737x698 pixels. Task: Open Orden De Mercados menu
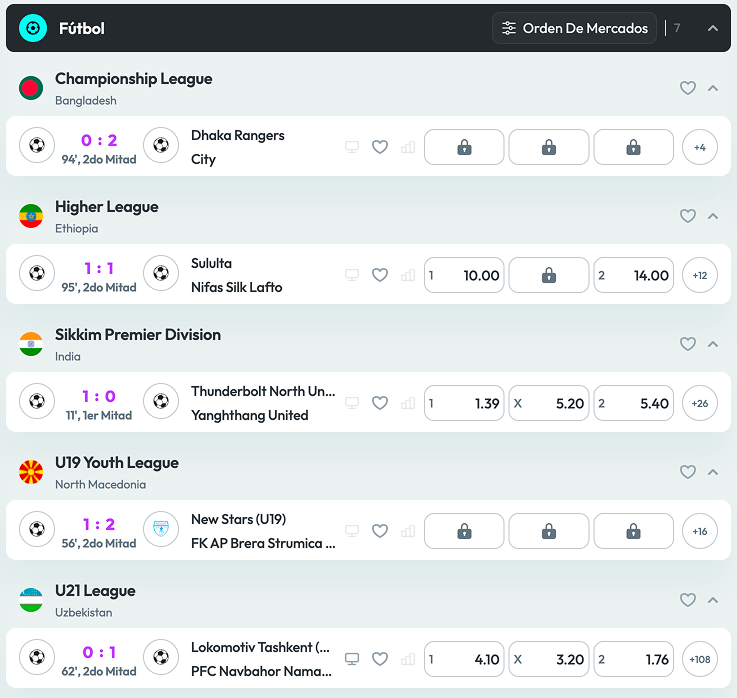click(x=575, y=28)
